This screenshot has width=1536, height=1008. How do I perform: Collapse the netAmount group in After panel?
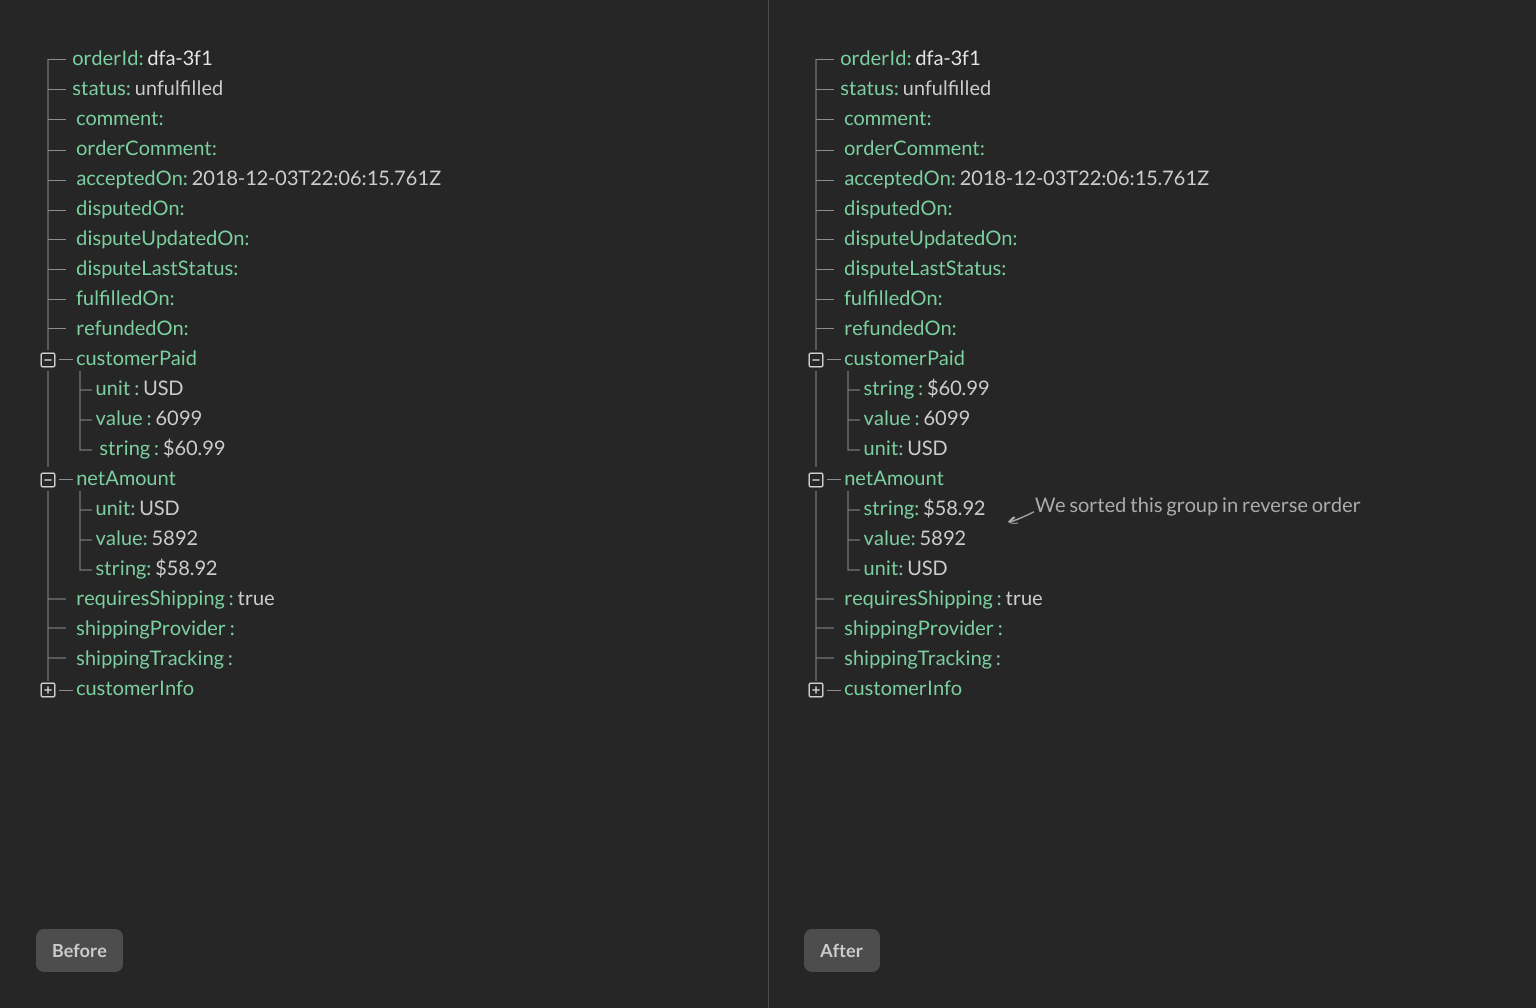pyautogui.click(x=815, y=479)
